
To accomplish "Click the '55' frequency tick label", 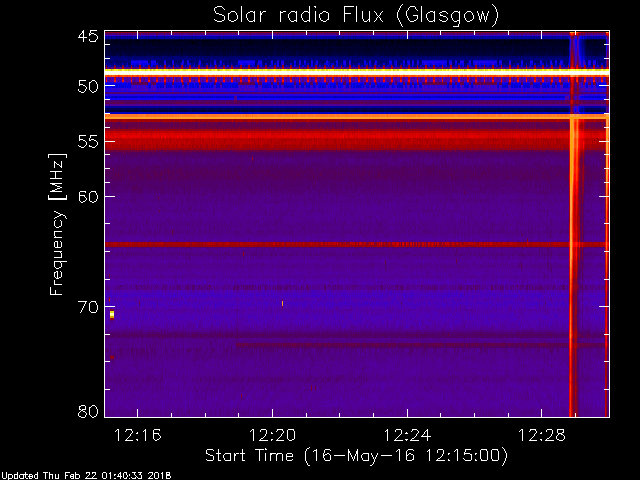I will tap(88, 142).
